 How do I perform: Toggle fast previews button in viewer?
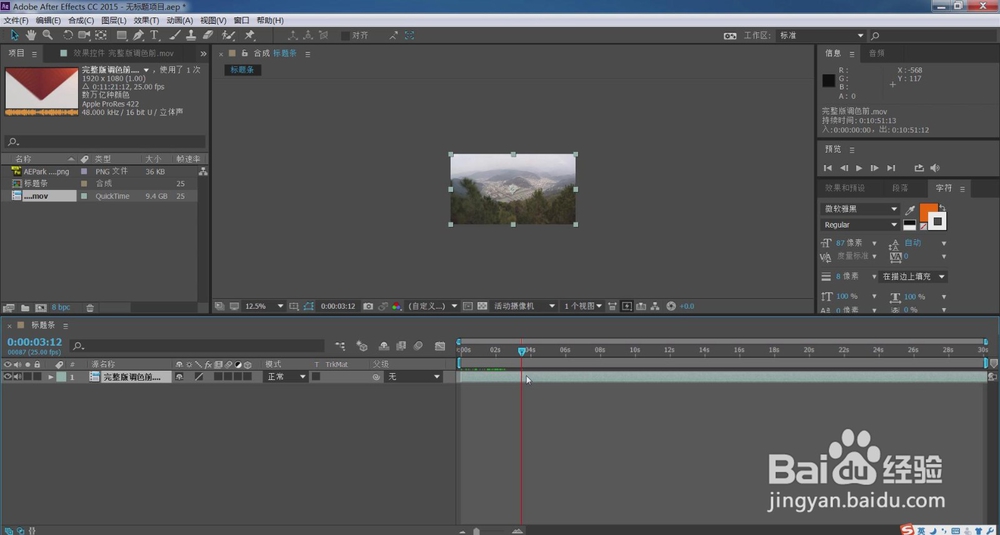click(x=627, y=306)
